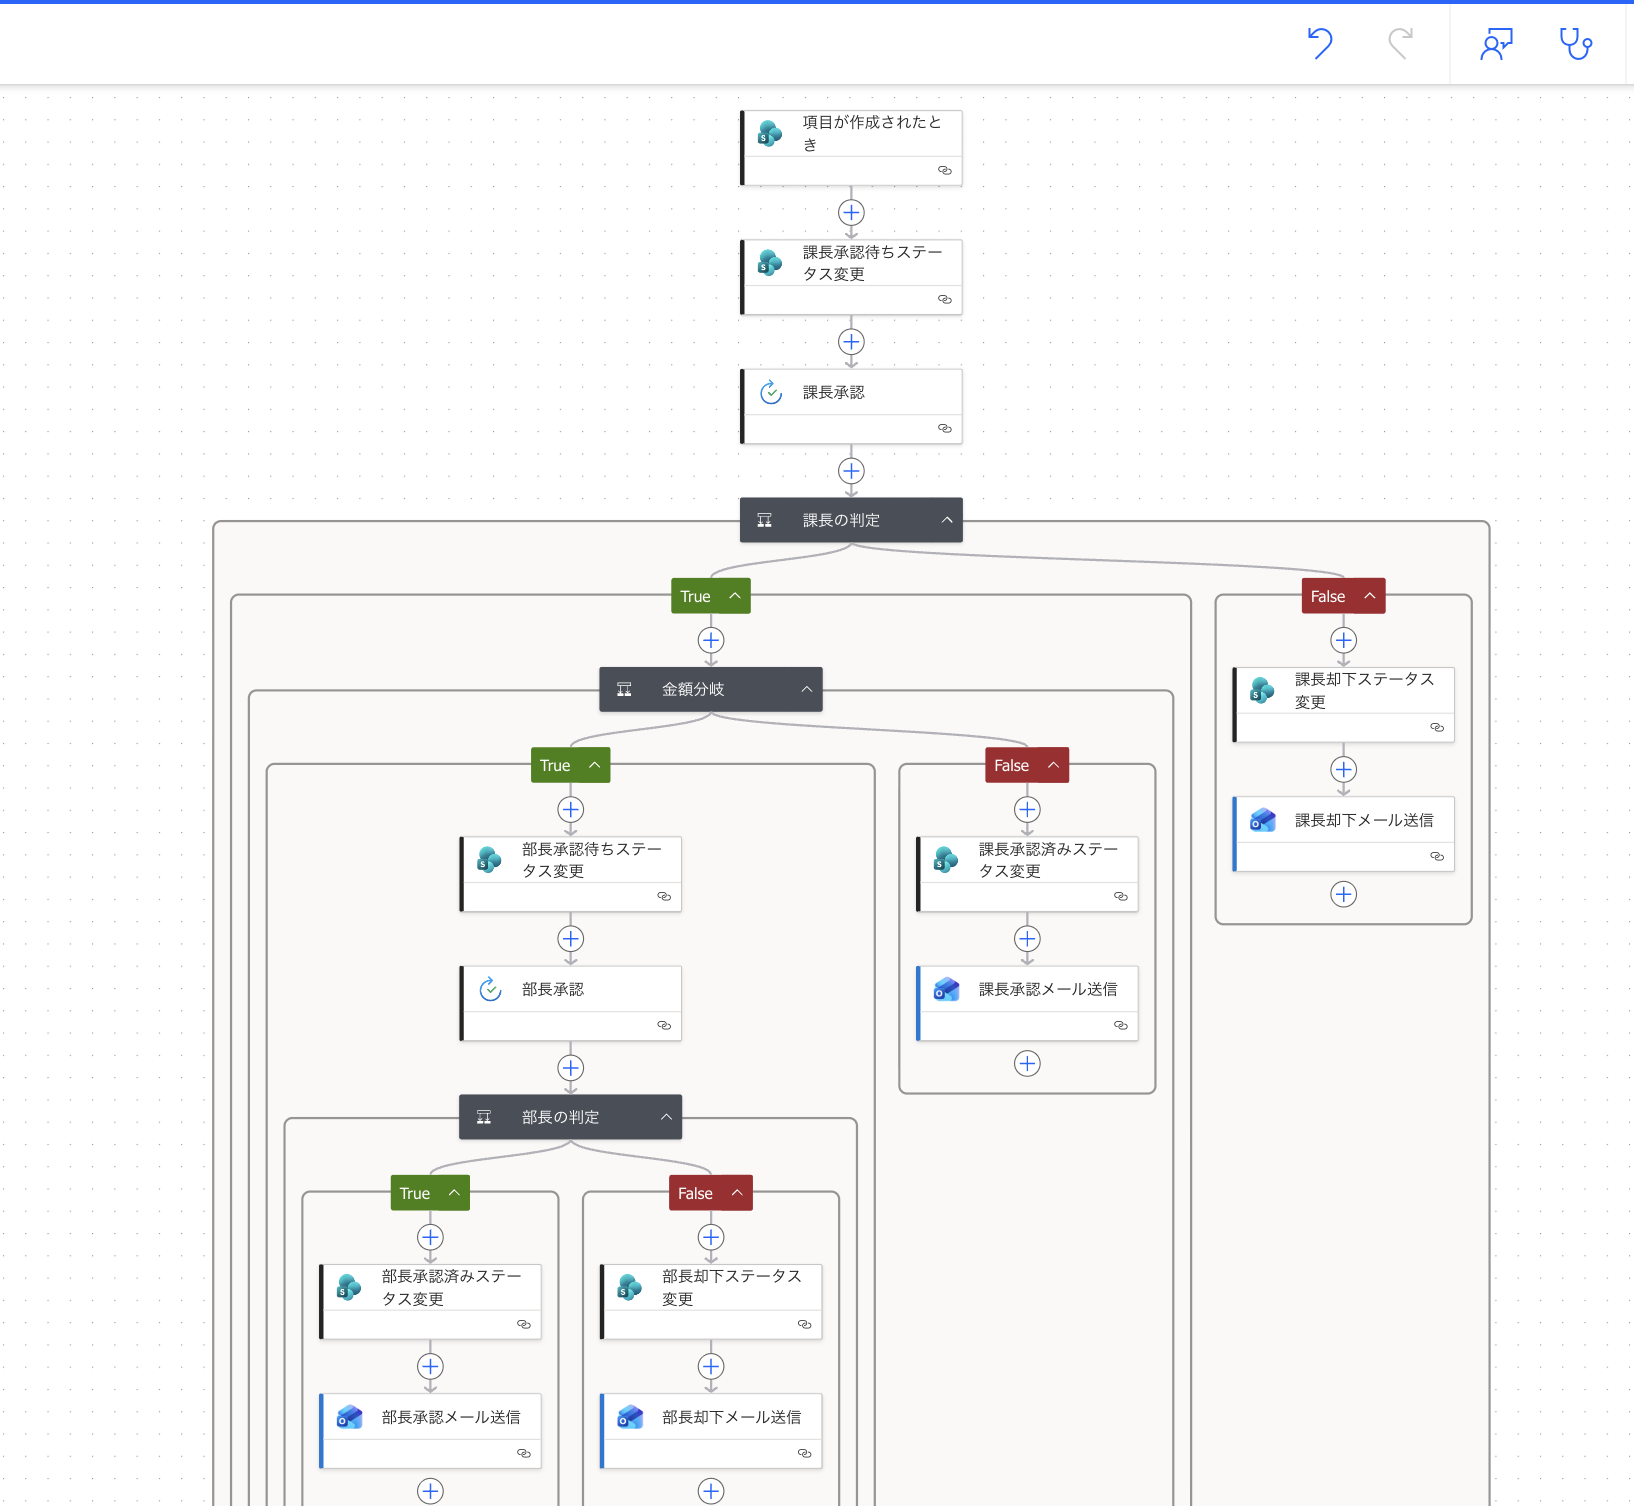Add a step above 課長承認済みステータス変更

(1027, 810)
